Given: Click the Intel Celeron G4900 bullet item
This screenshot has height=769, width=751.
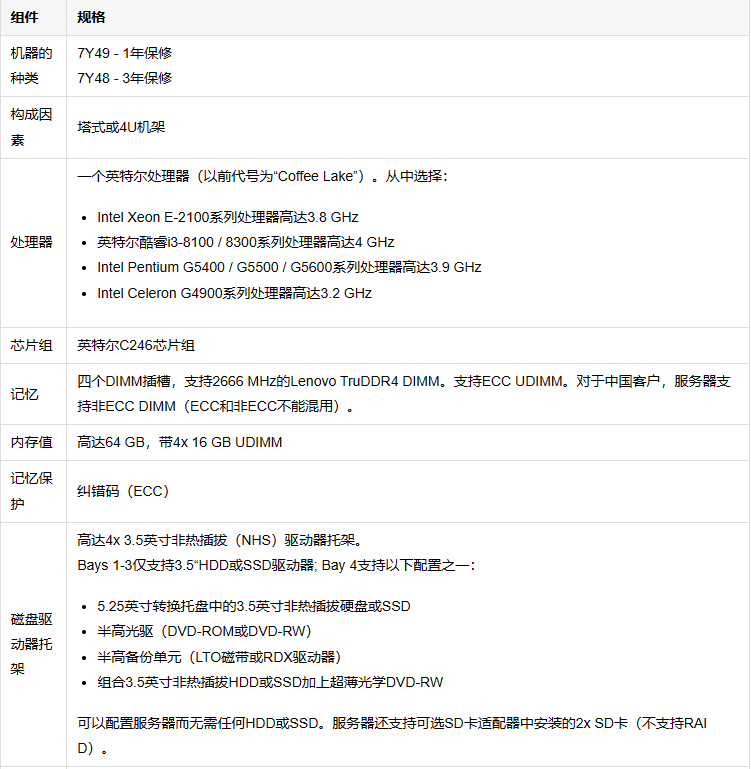Looking at the screenshot, I should click(x=234, y=293).
